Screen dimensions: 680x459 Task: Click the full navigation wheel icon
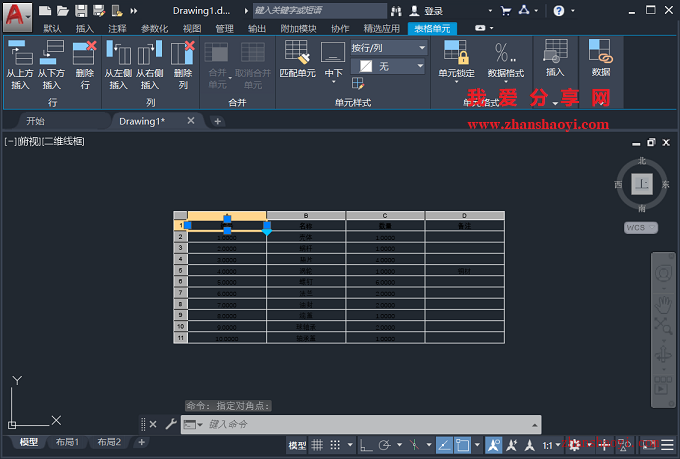(663, 274)
